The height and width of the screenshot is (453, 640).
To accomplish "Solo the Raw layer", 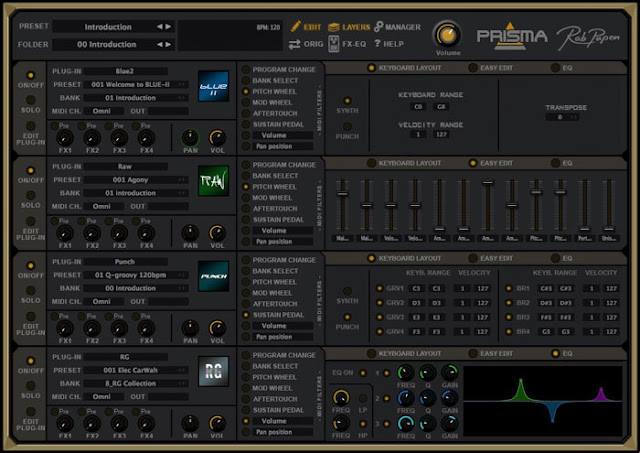I will [31, 195].
